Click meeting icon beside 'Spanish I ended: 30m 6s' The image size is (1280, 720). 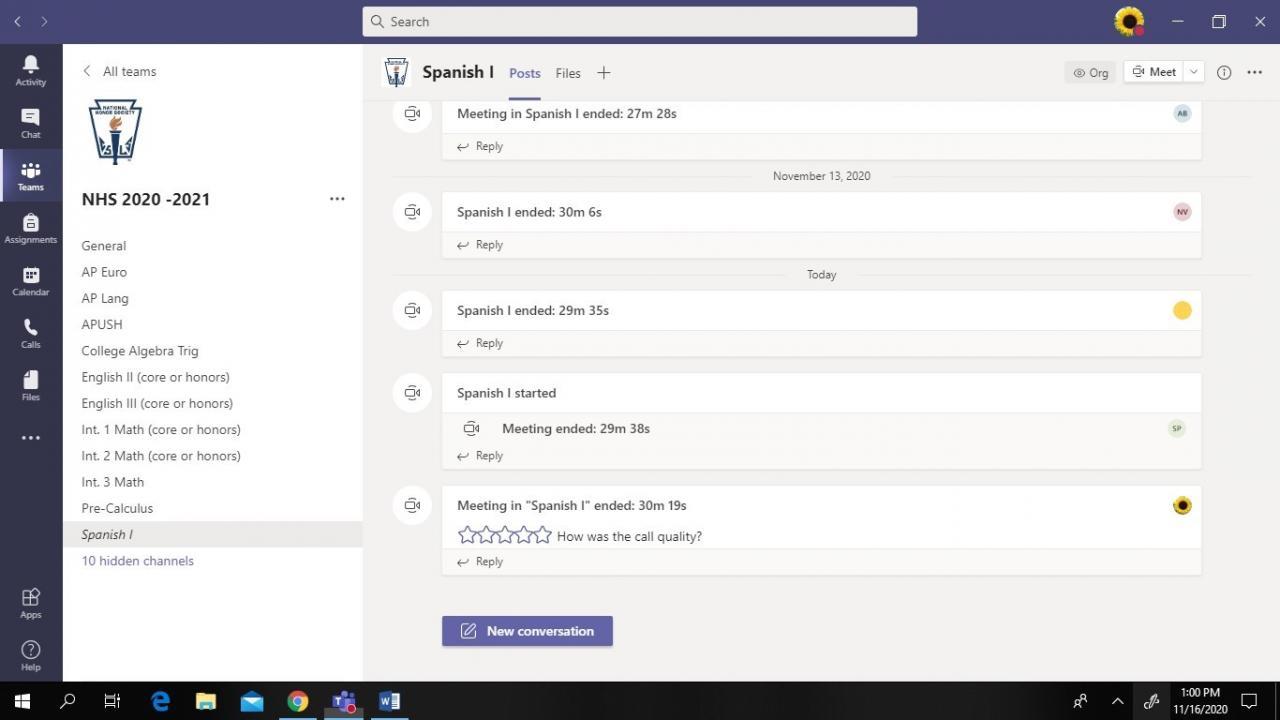pos(412,212)
